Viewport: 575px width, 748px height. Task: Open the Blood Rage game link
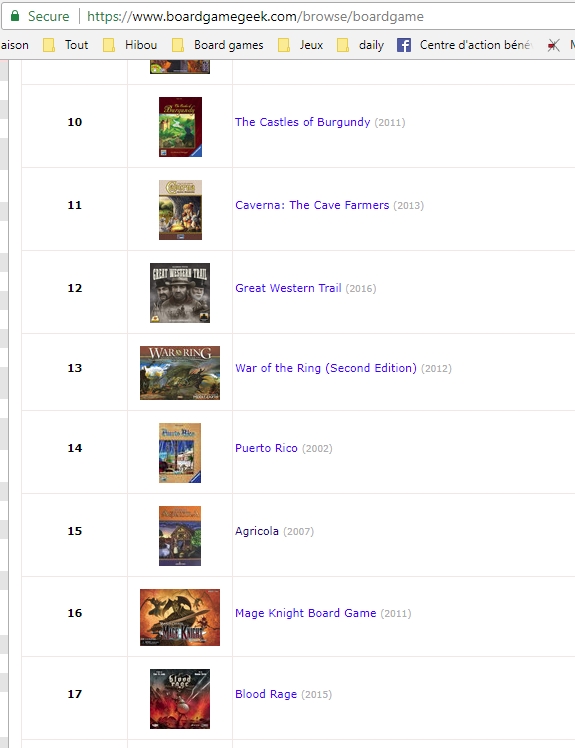(266, 694)
